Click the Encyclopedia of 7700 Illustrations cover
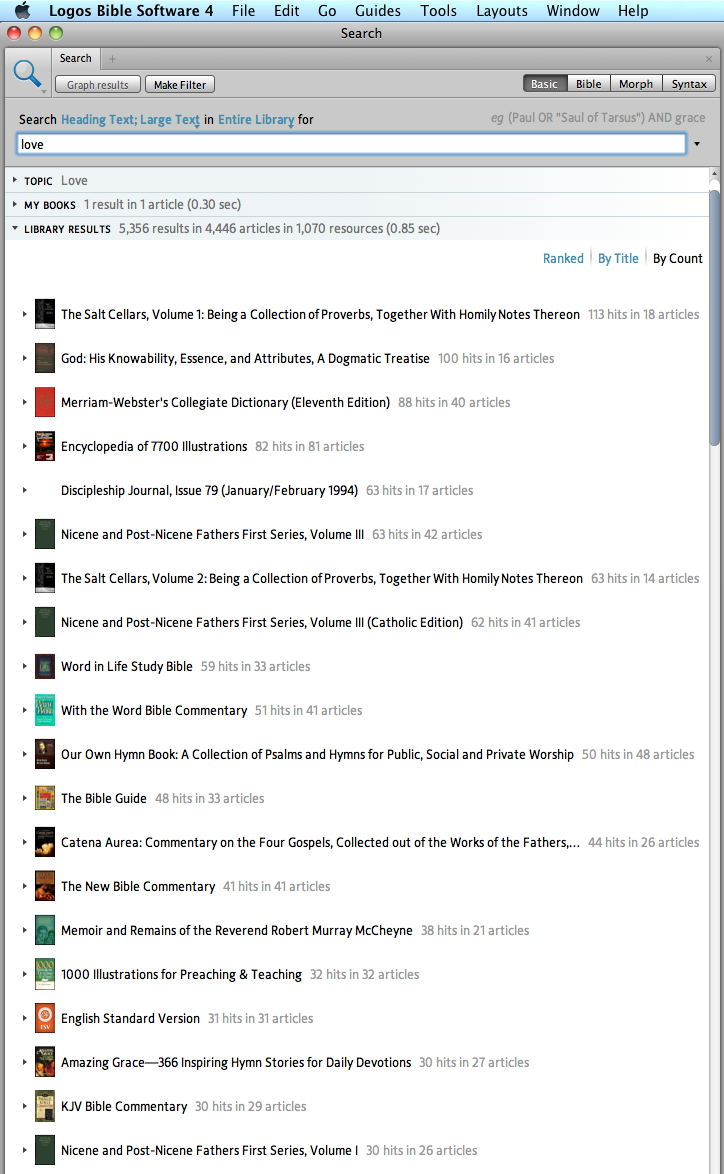Screen dimensions: 724x1174 45,446
